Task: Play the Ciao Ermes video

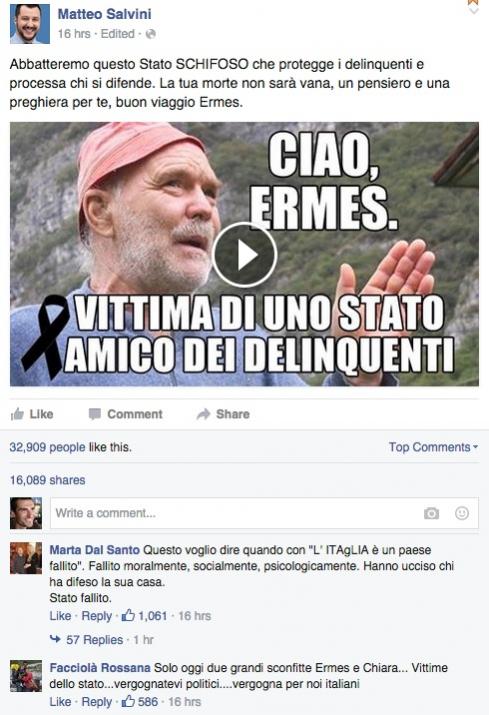Action: click(x=244, y=255)
